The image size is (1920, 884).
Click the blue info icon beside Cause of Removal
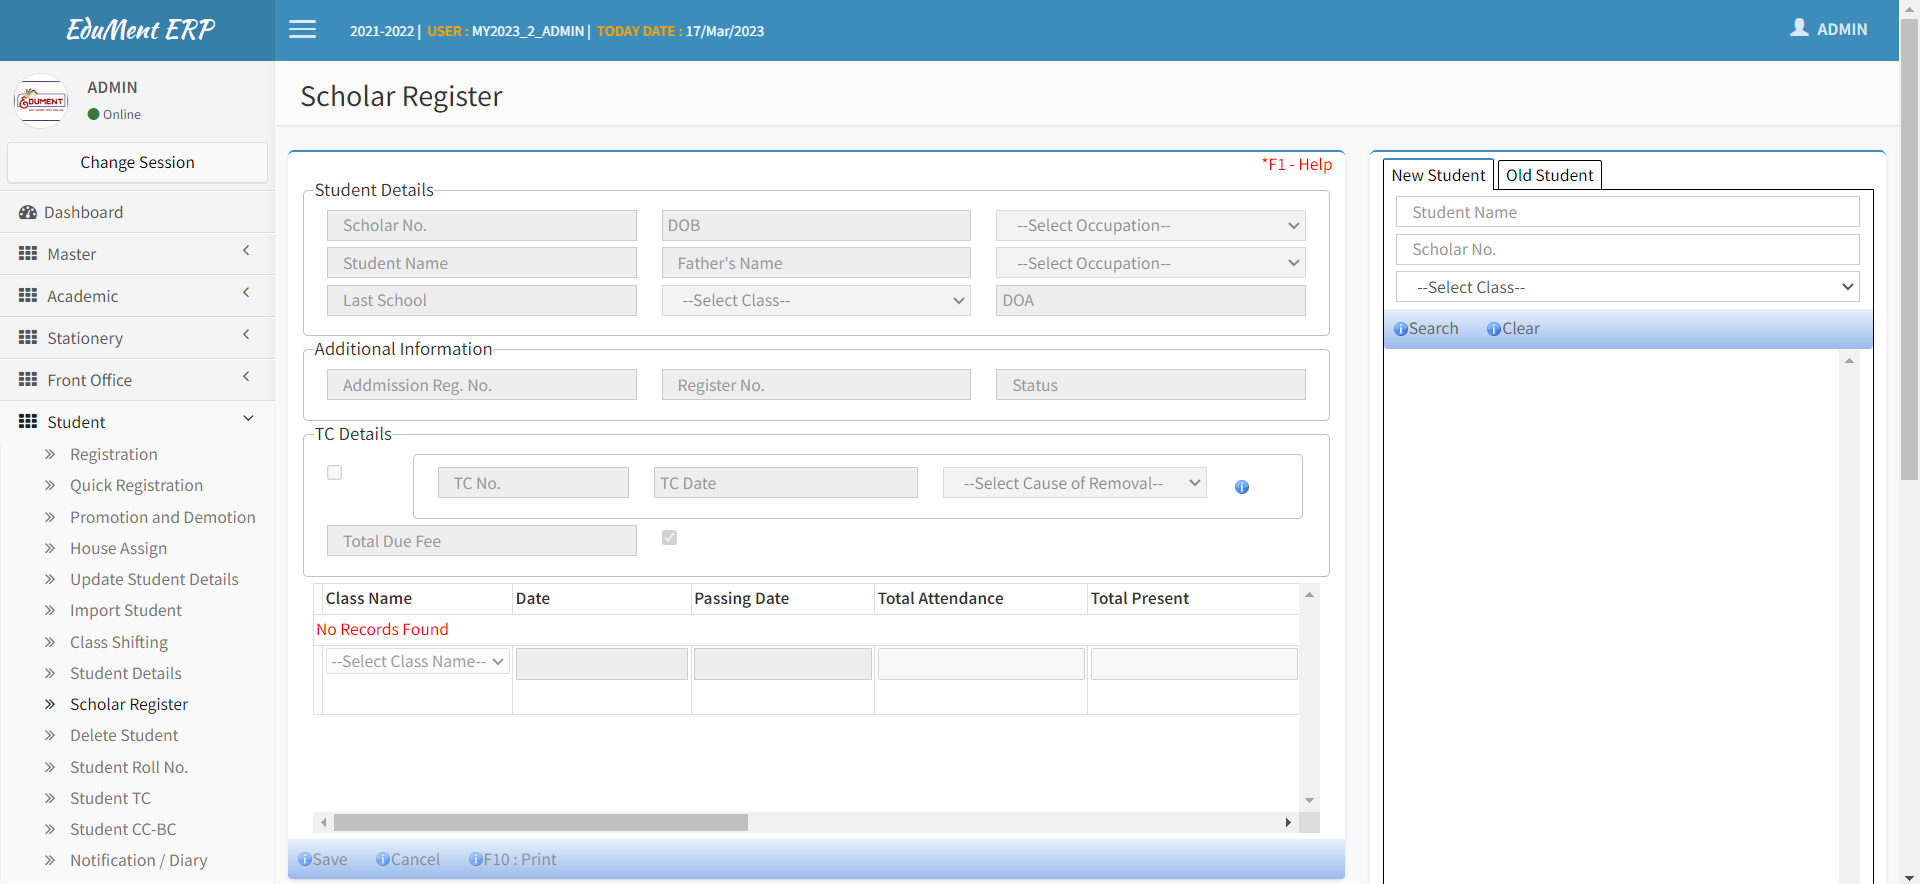tap(1241, 487)
